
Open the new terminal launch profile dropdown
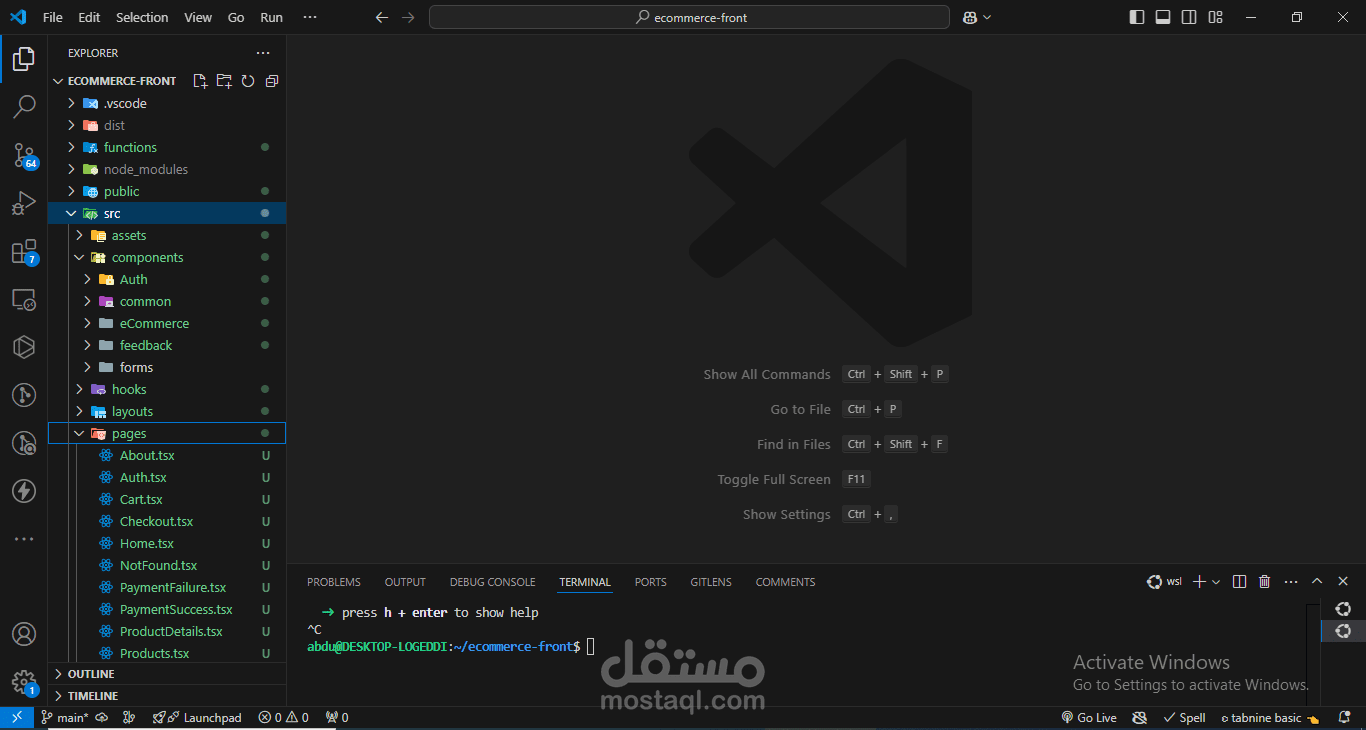pos(1216,581)
